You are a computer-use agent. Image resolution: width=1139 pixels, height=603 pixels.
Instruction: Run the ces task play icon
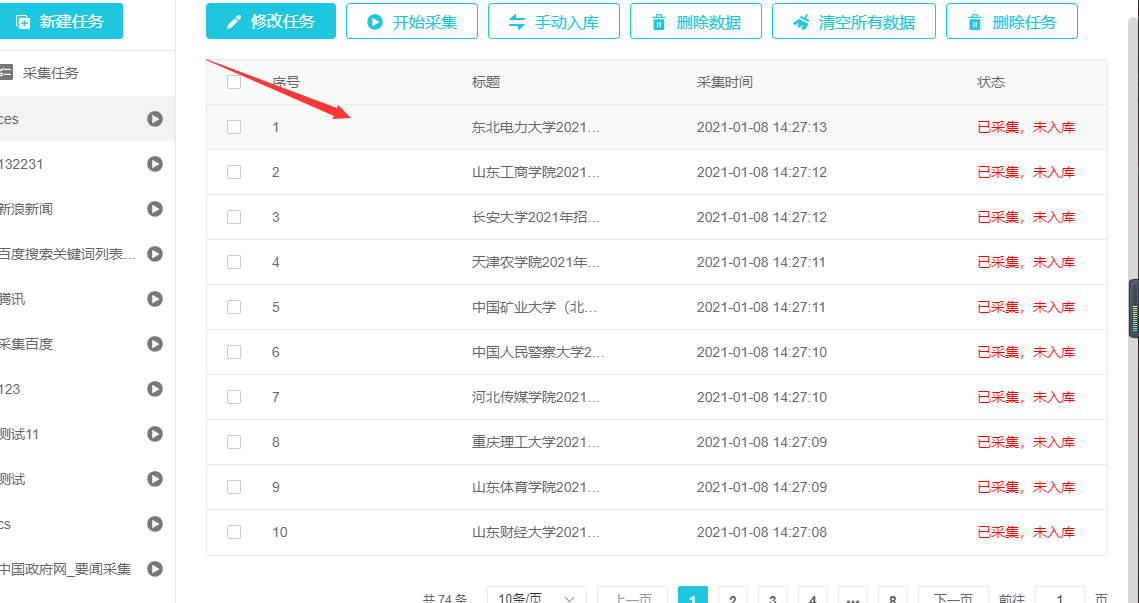(155, 118)
